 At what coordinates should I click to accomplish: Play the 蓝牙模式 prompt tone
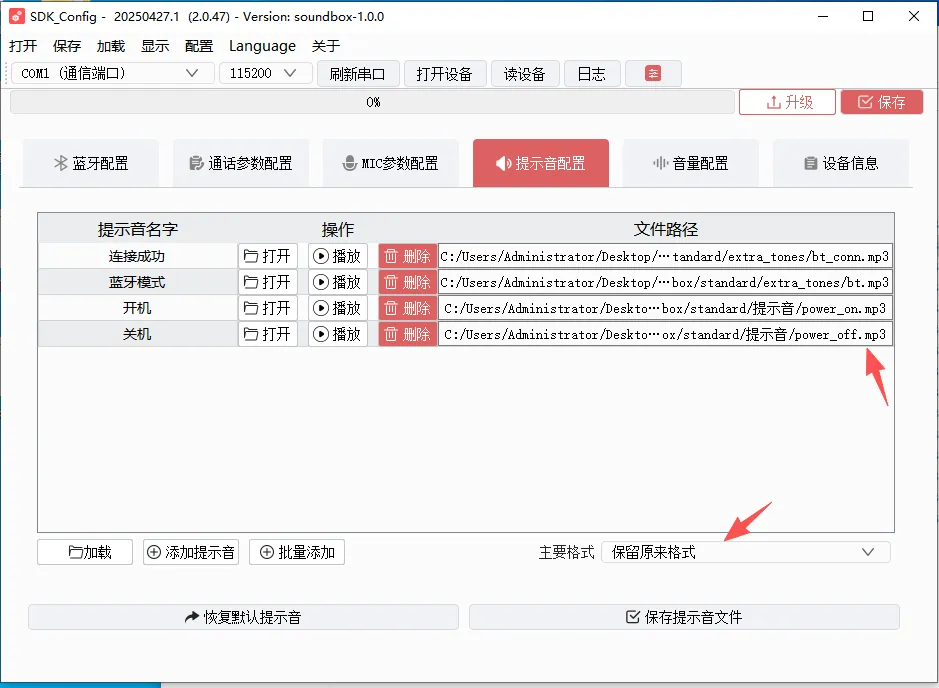338,282
